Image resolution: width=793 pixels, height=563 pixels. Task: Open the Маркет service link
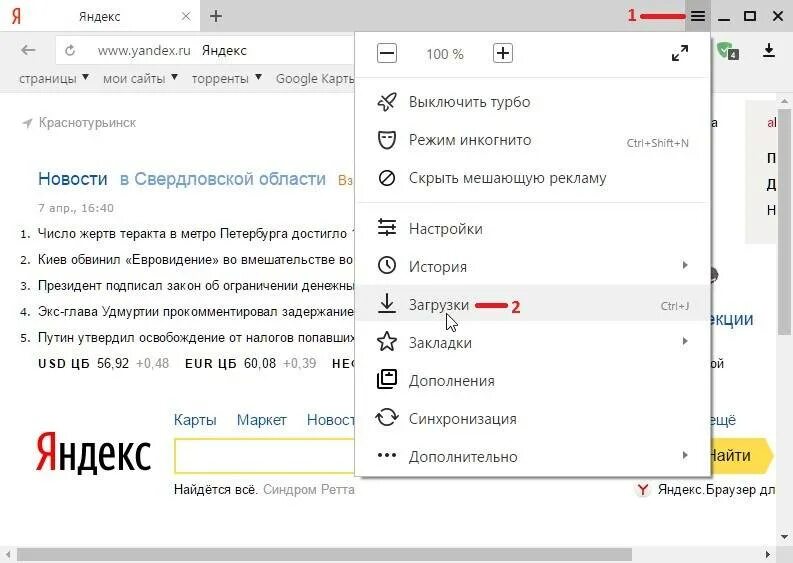click(x=261, y=420)
